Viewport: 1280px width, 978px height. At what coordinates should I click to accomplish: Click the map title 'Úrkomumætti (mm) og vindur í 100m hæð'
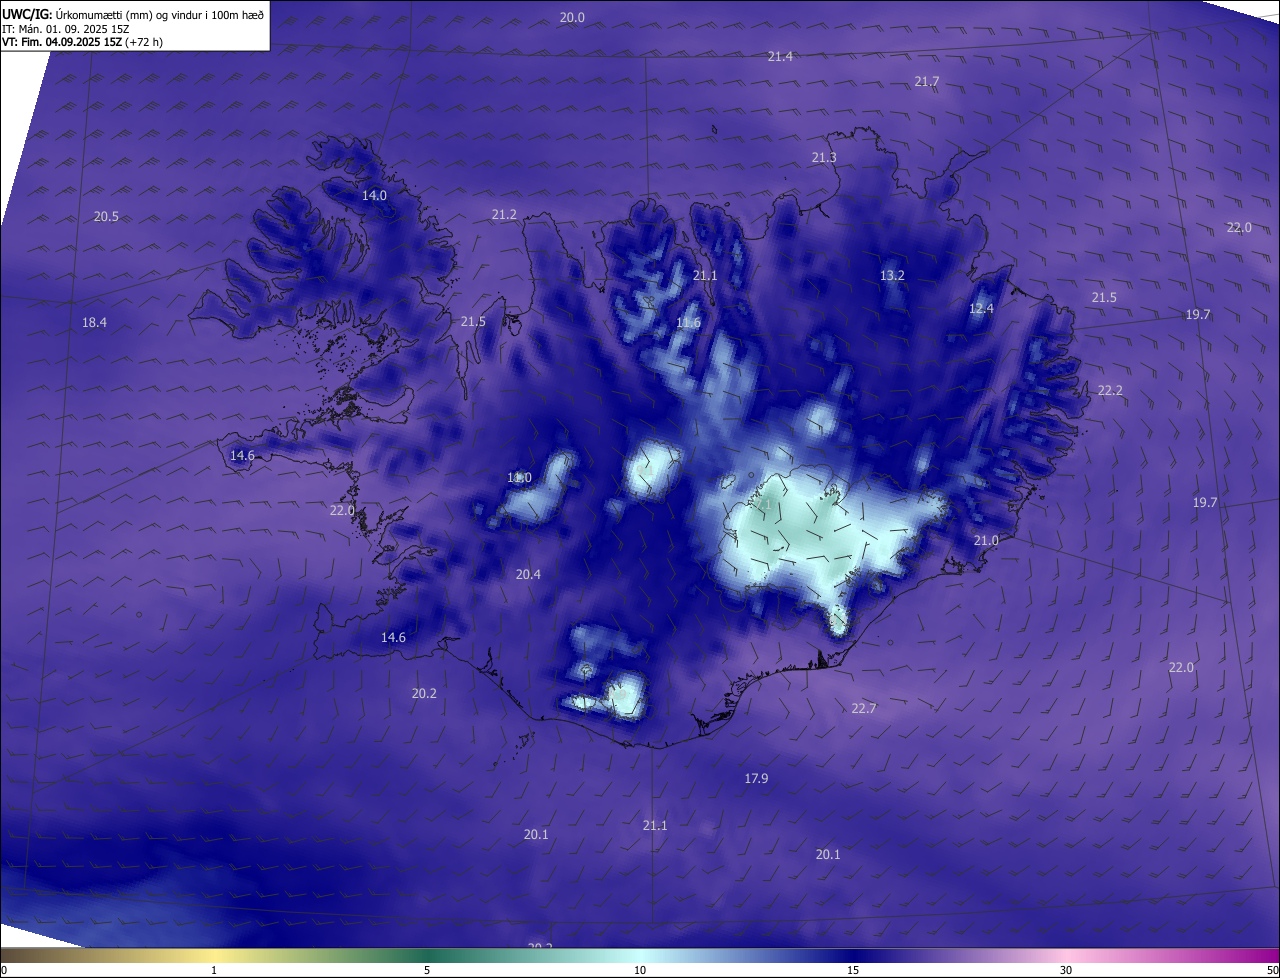tap(158, 15)
